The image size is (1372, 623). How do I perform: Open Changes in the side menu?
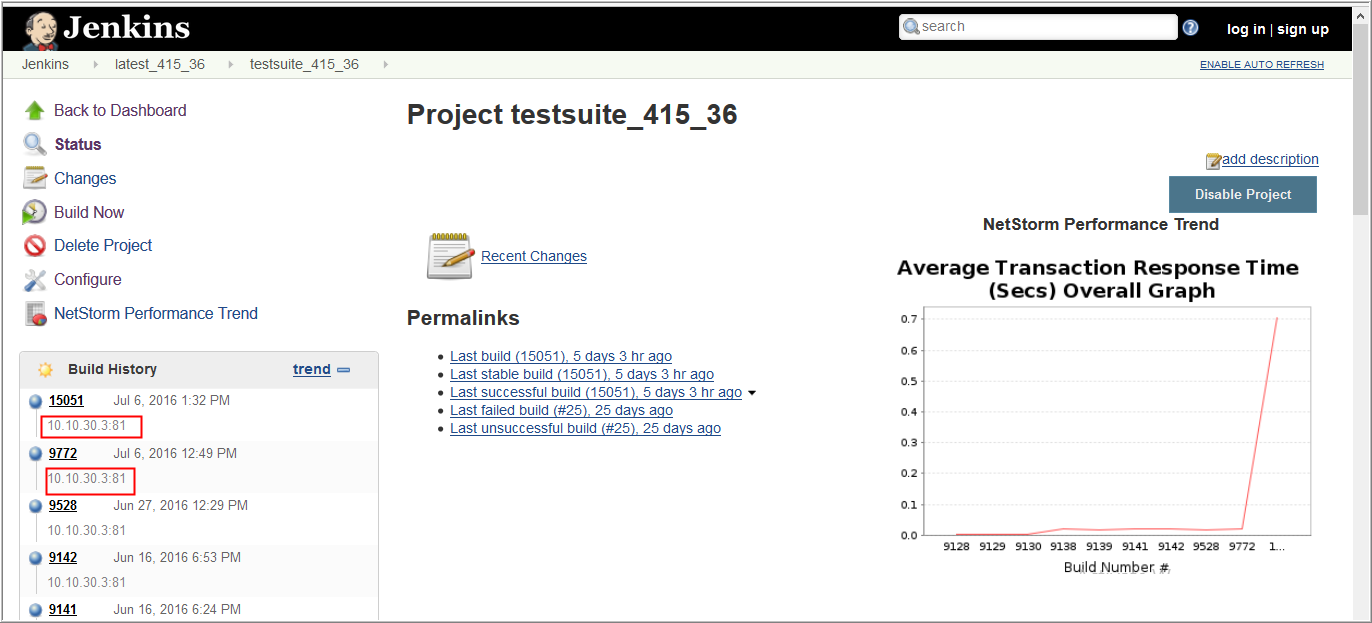[85, 178]
